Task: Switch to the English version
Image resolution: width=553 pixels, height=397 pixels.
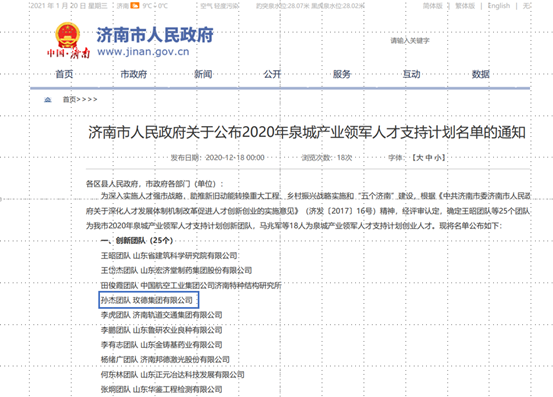Action: coord(499,6)
